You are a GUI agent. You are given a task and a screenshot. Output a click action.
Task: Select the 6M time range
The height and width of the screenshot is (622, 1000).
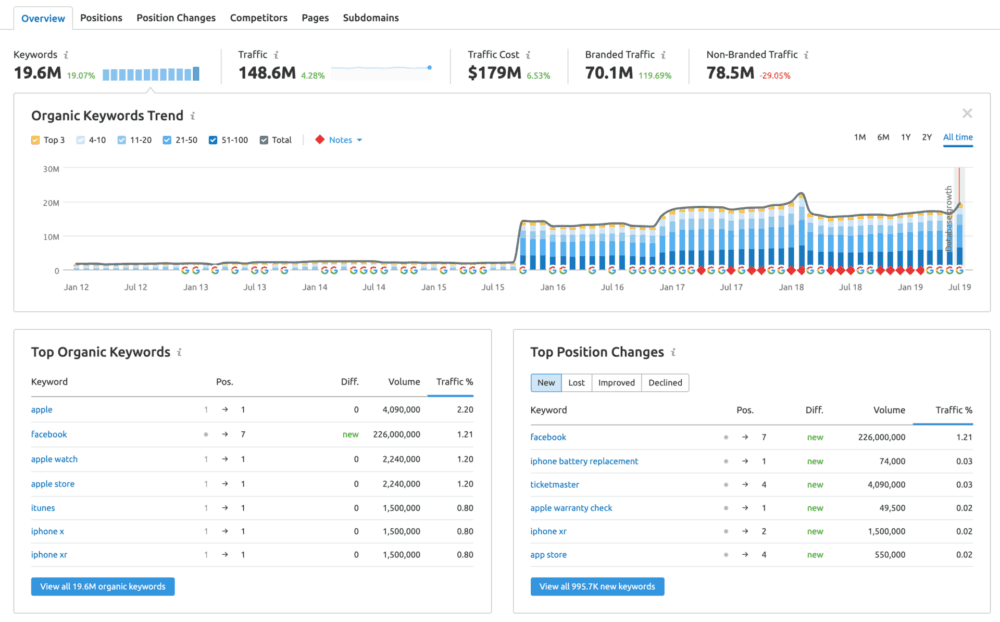tap(883, 137)
